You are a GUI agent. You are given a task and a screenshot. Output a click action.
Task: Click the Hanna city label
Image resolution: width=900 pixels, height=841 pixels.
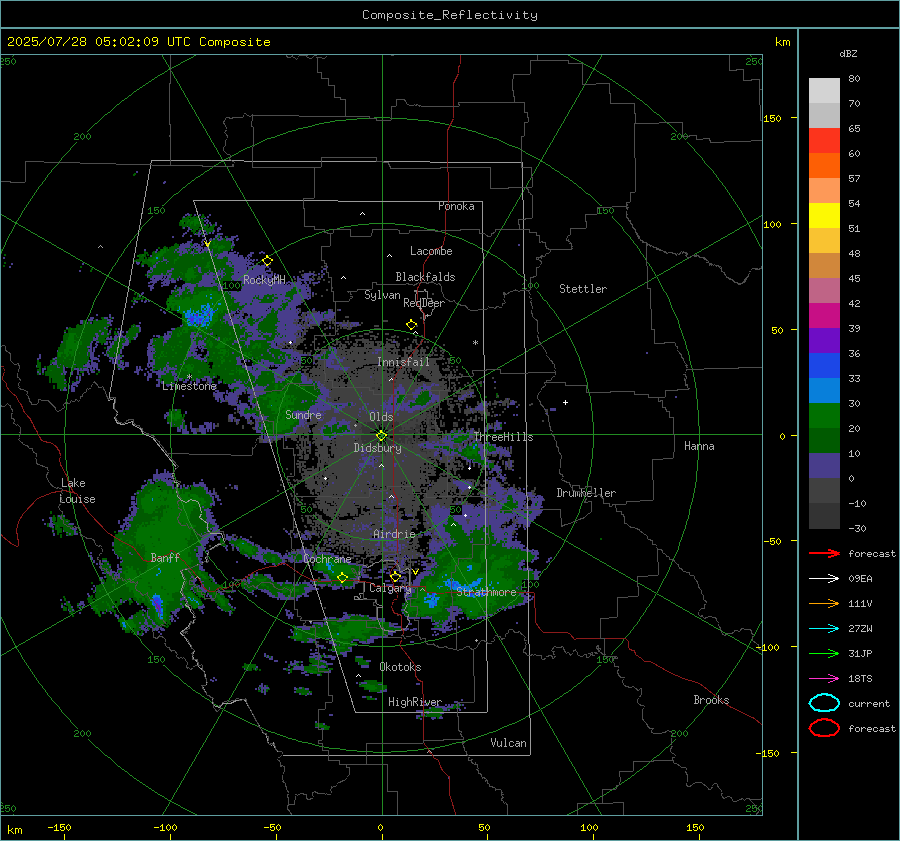pyautogui.click(x=699, y=446)
